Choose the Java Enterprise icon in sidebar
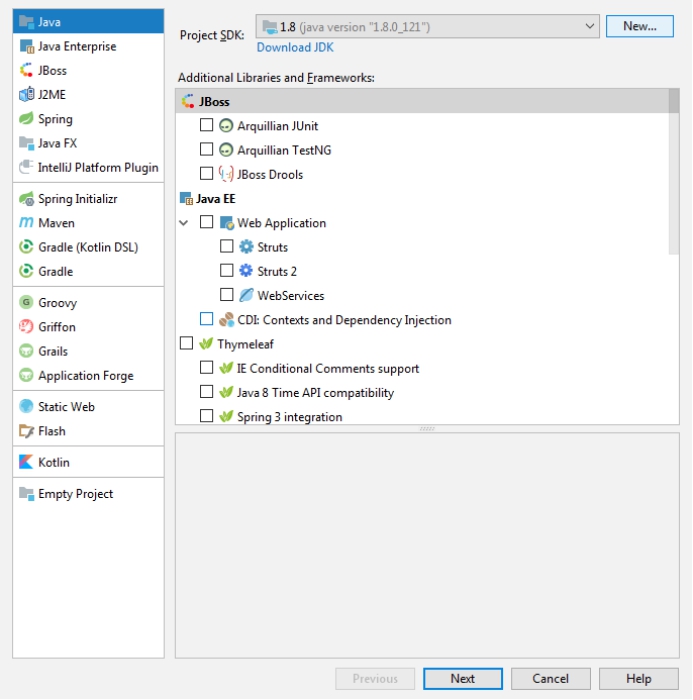This screenshot has width=693, height=700. coord(26,46)
